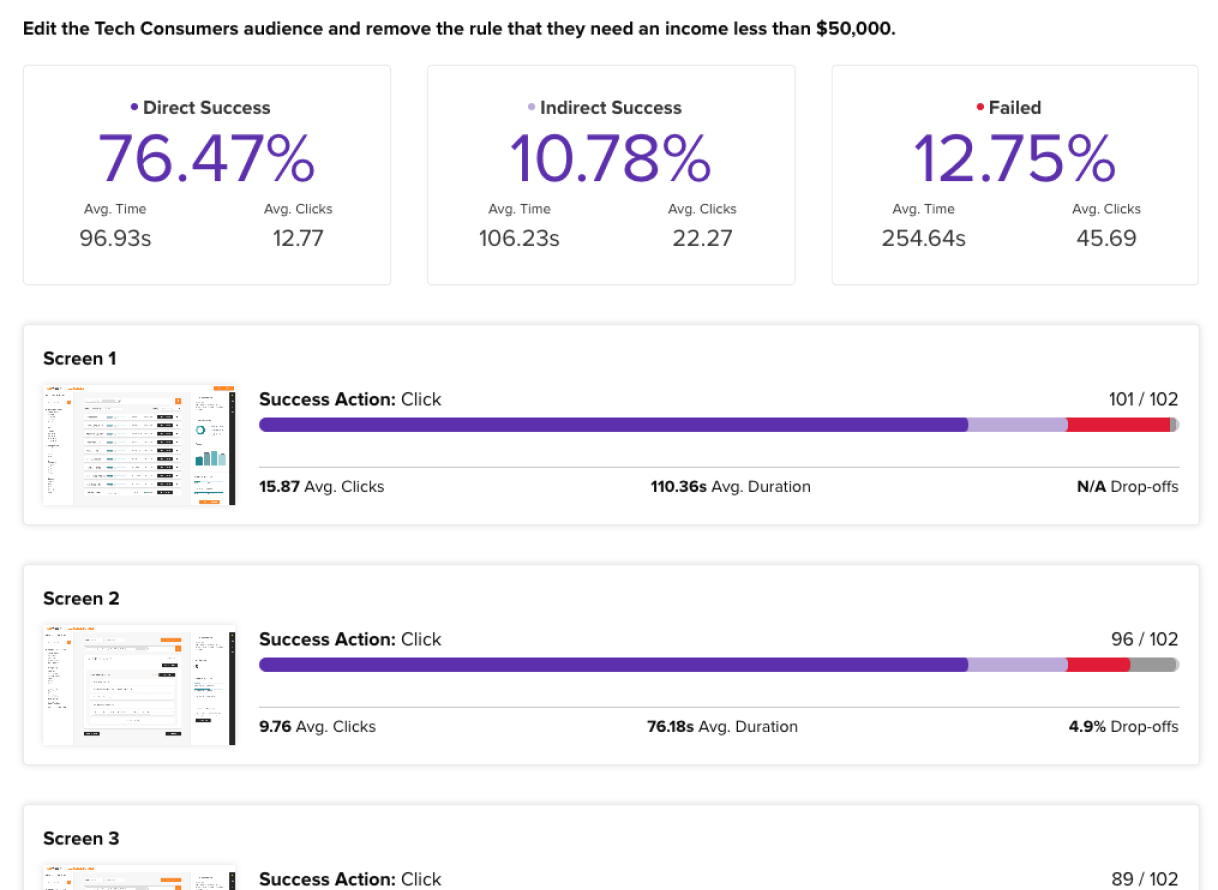Click the Screen 2 heading
The image size is (1218, 890).
[81, 598]
